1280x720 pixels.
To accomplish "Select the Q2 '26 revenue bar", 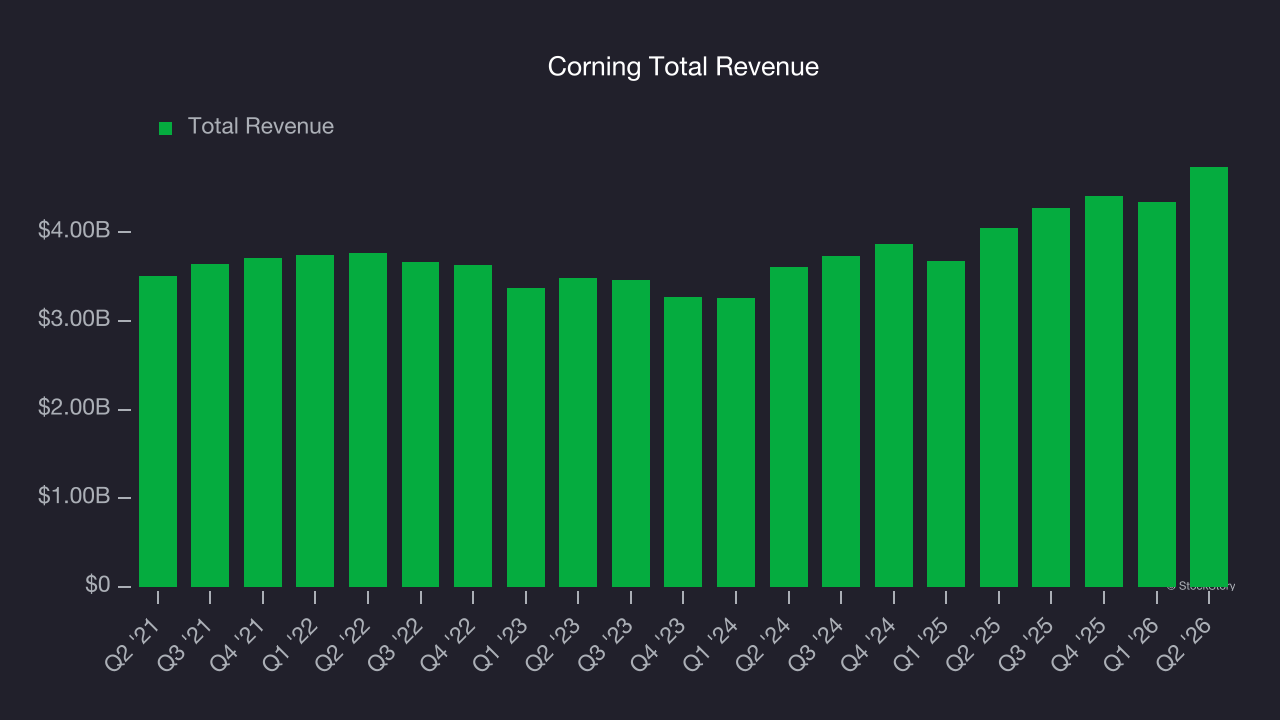I will [x=1209, y=377].
